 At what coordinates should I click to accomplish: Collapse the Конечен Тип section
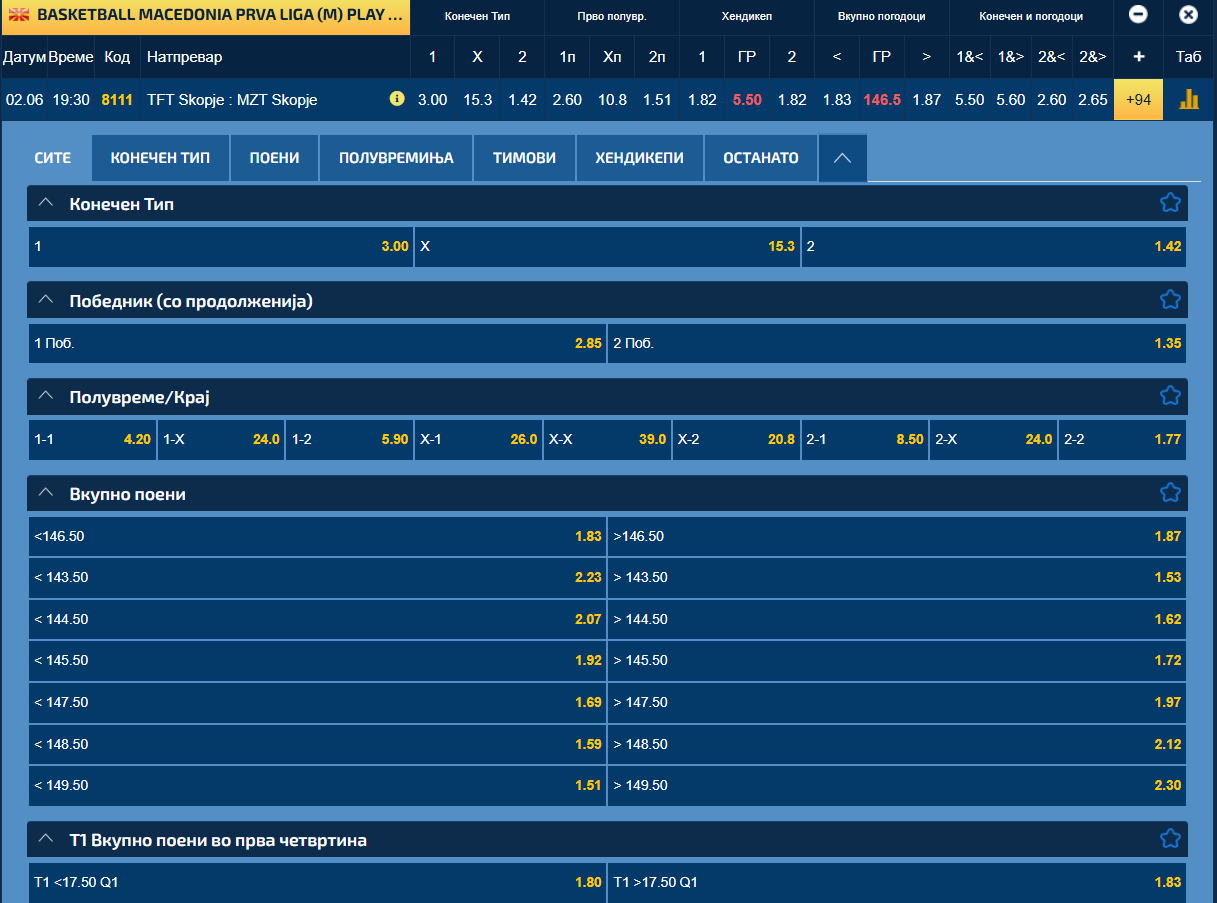tap(45, 203)
